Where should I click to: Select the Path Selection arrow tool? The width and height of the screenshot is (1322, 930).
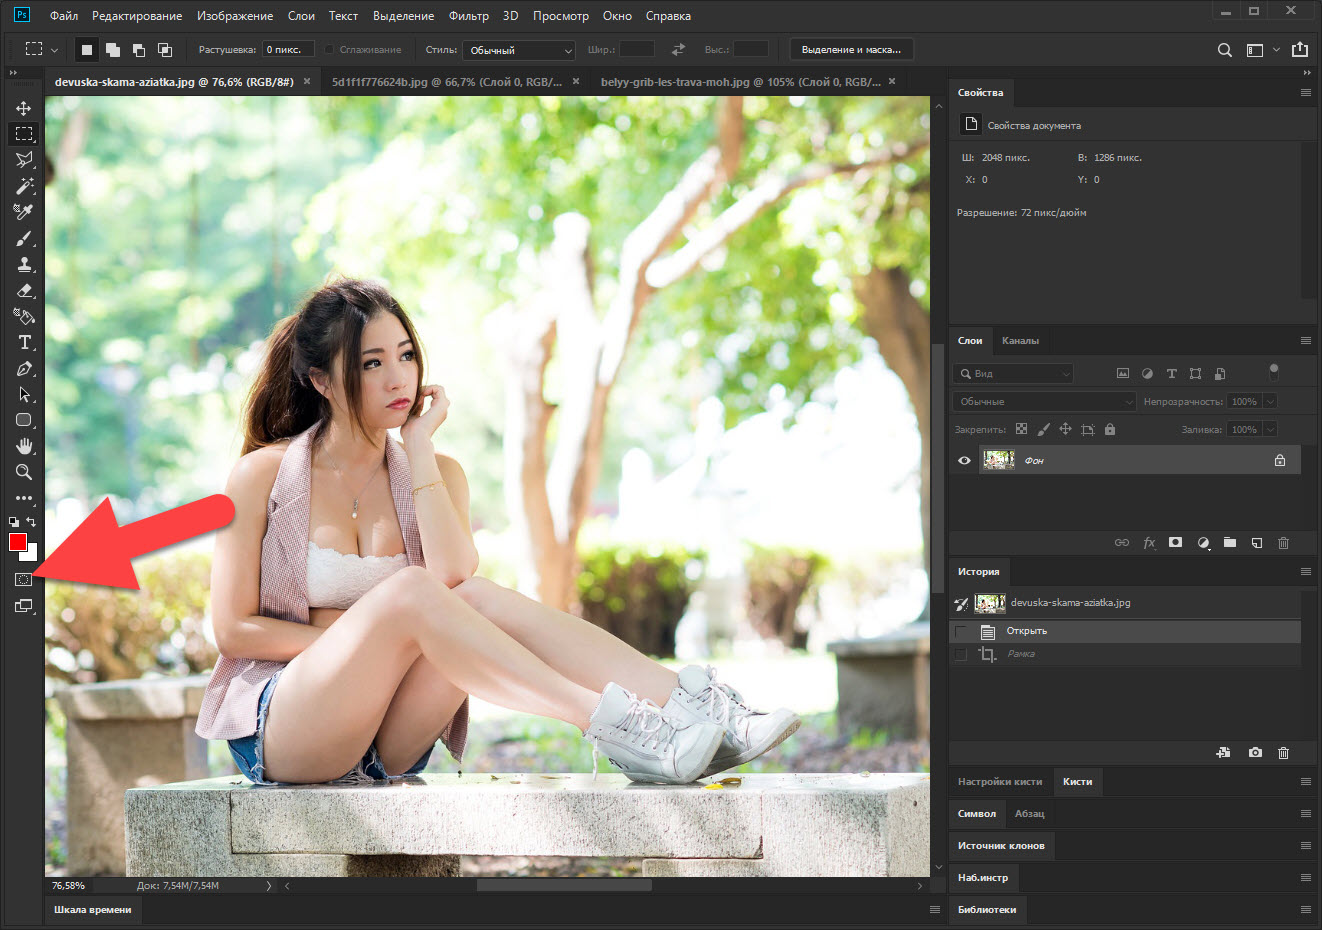(x=24, y=394)
